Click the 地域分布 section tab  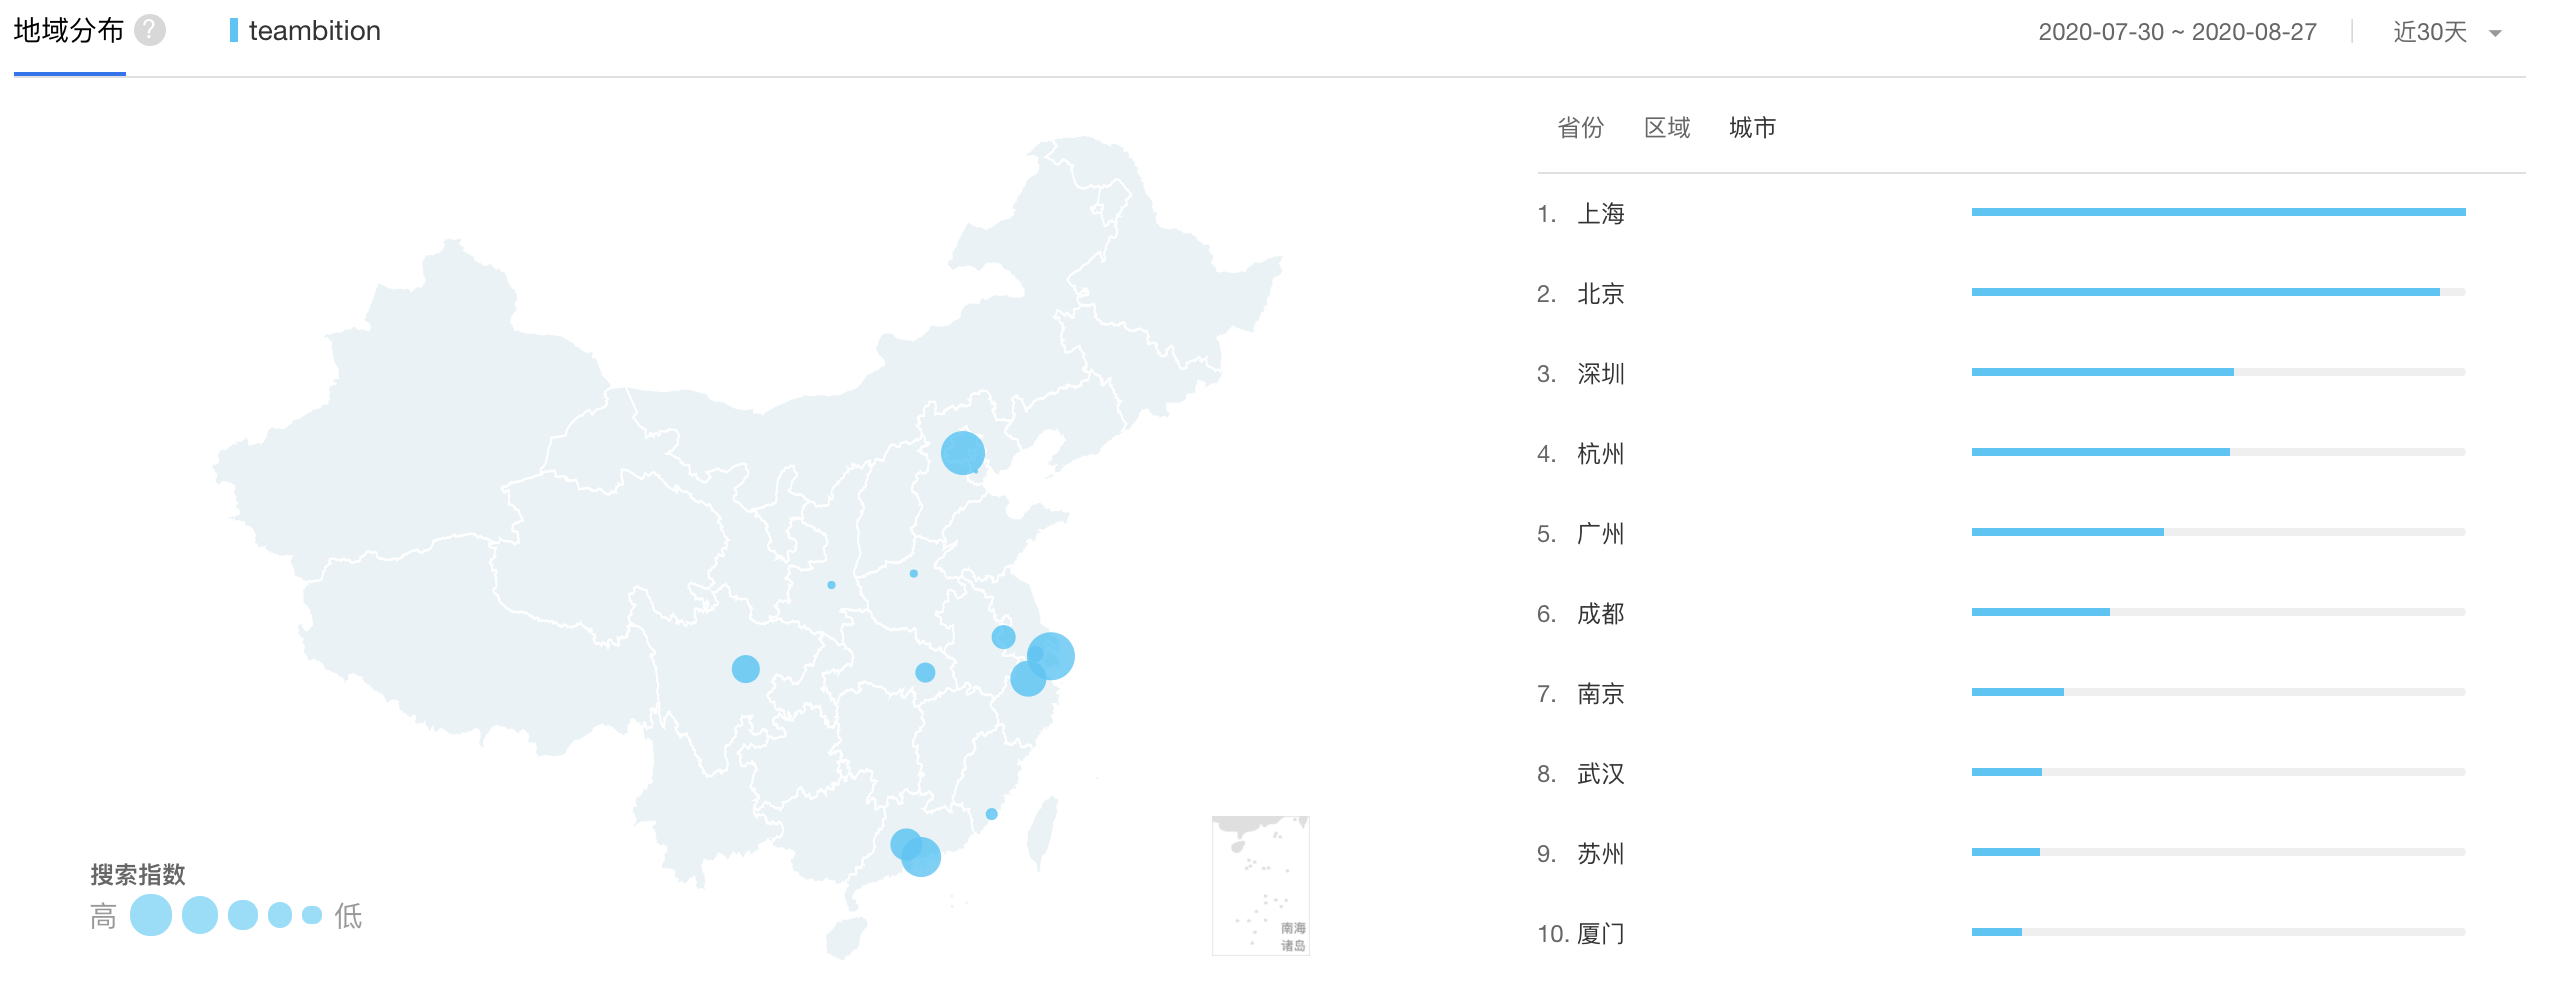pos(69,32)
